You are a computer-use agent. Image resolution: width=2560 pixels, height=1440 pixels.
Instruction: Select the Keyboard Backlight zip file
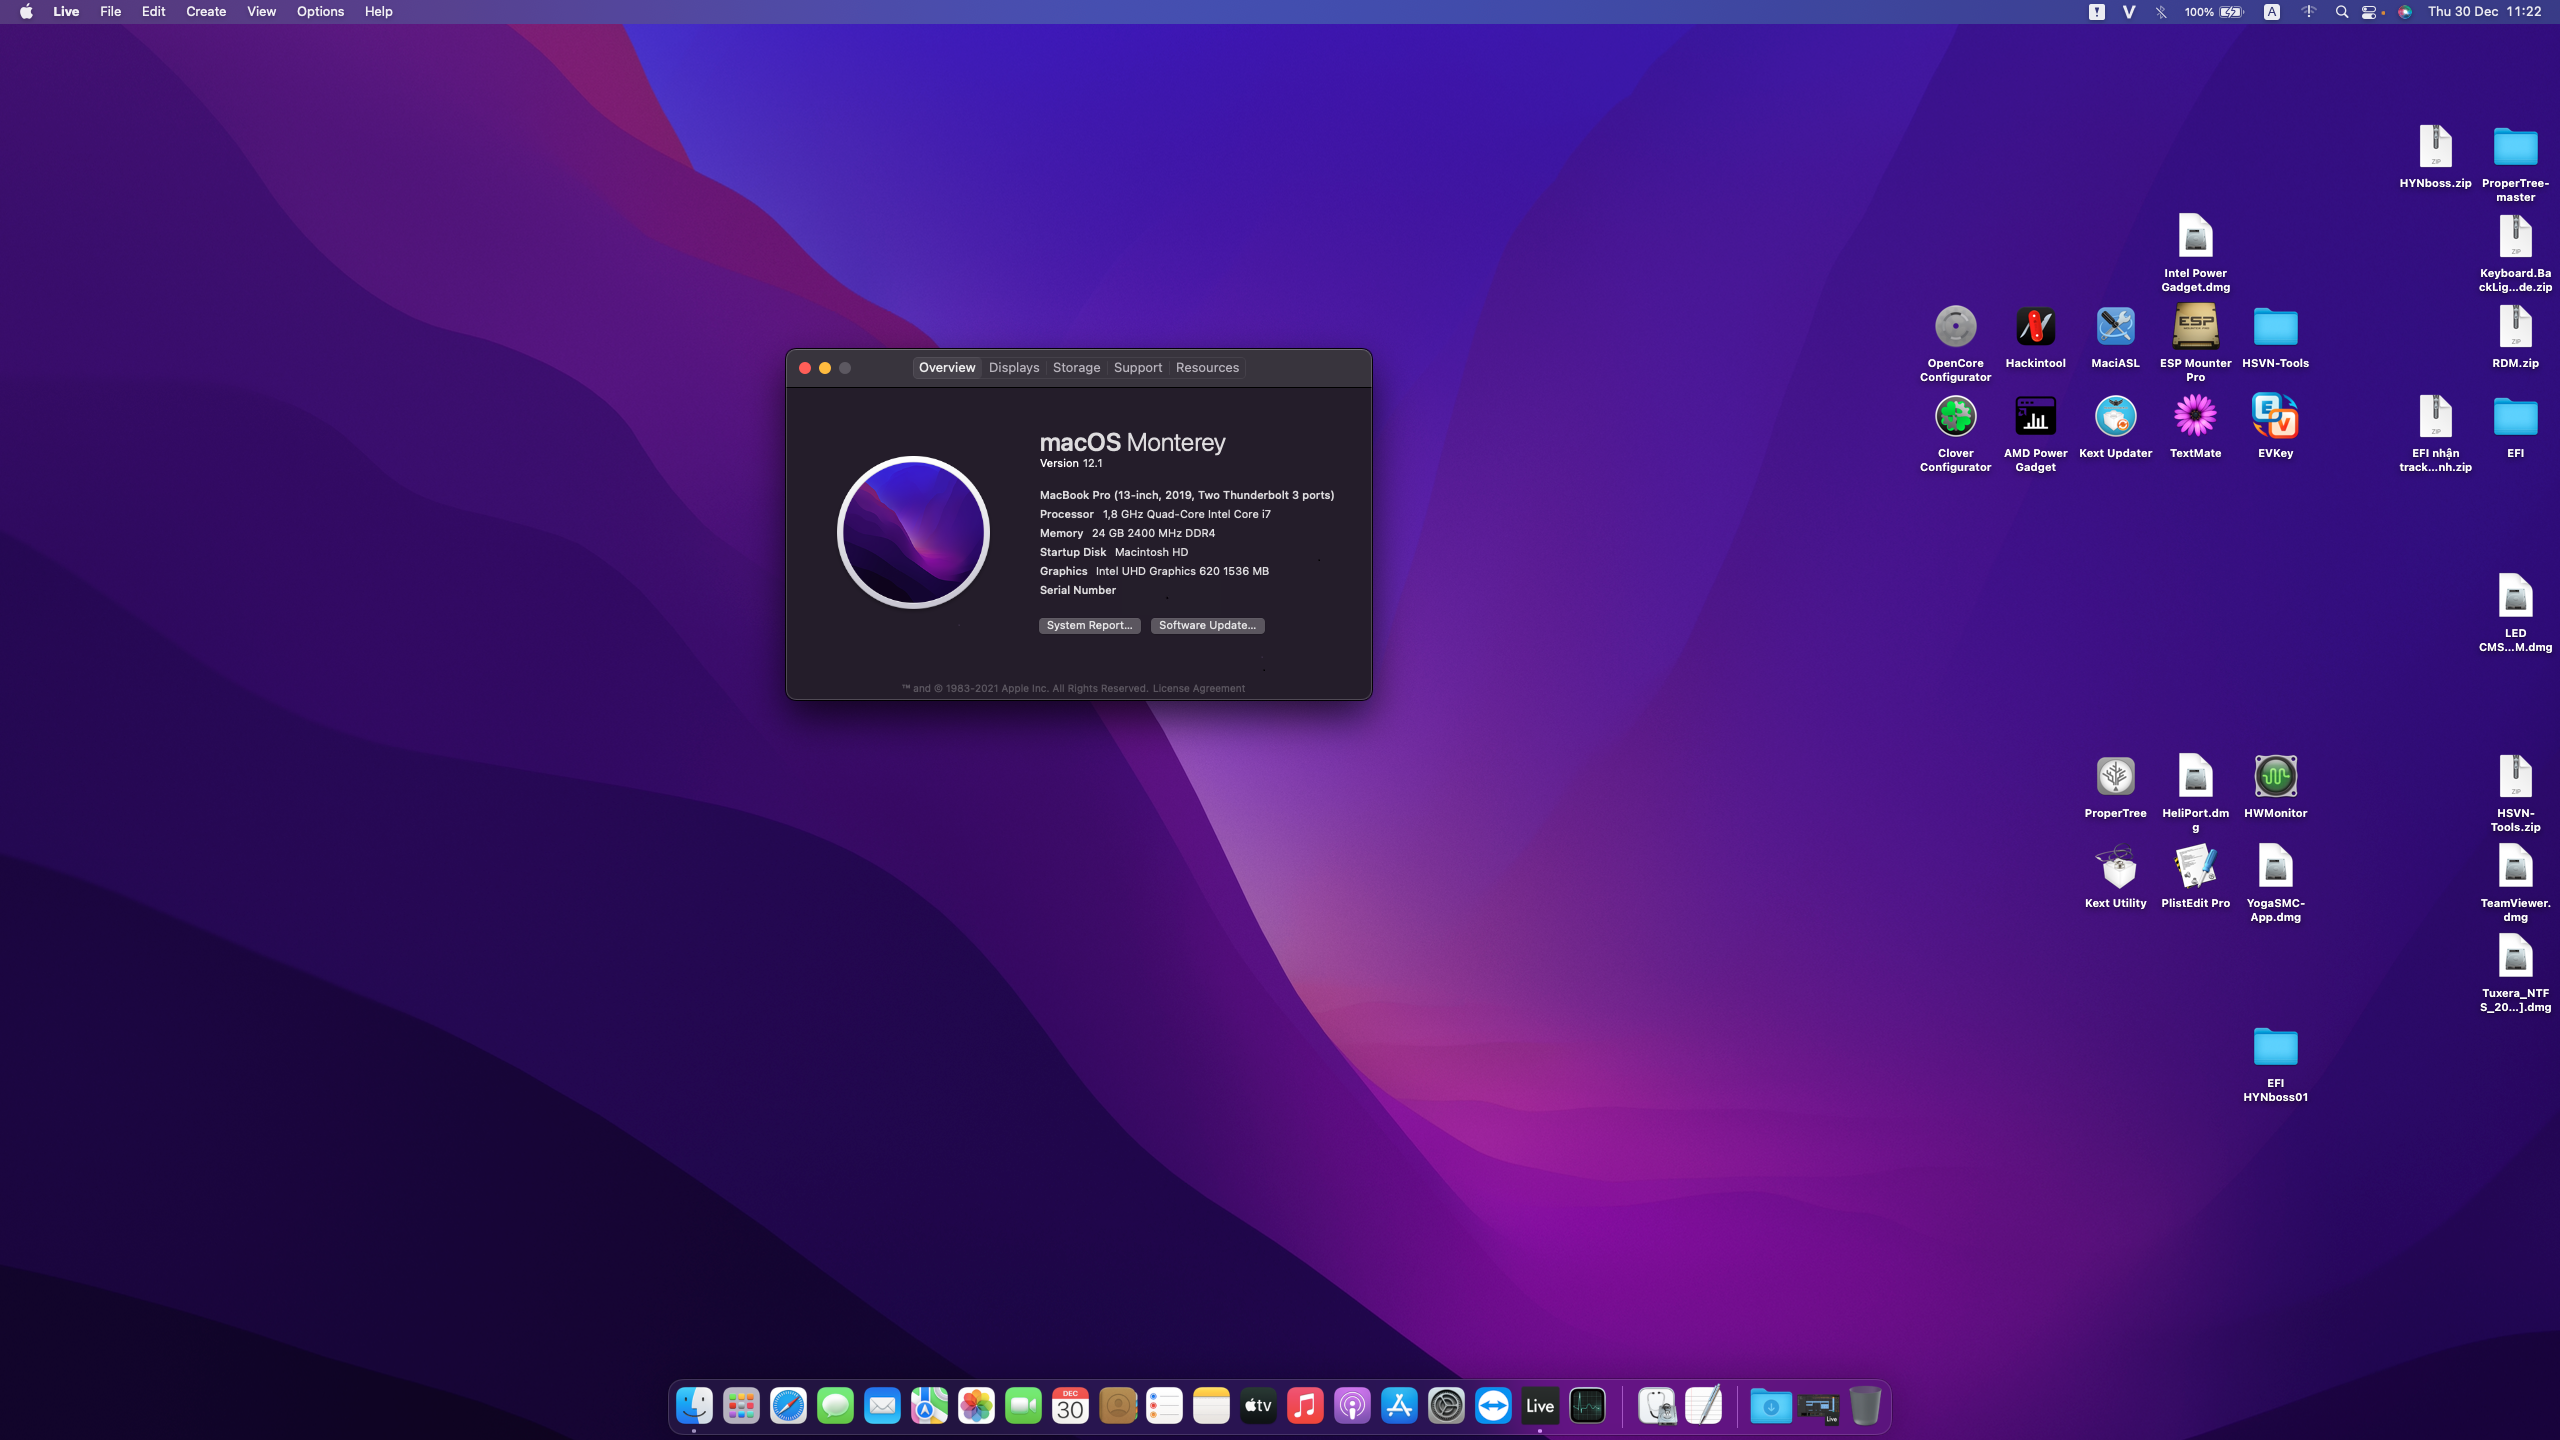(x=2515, y=237)
